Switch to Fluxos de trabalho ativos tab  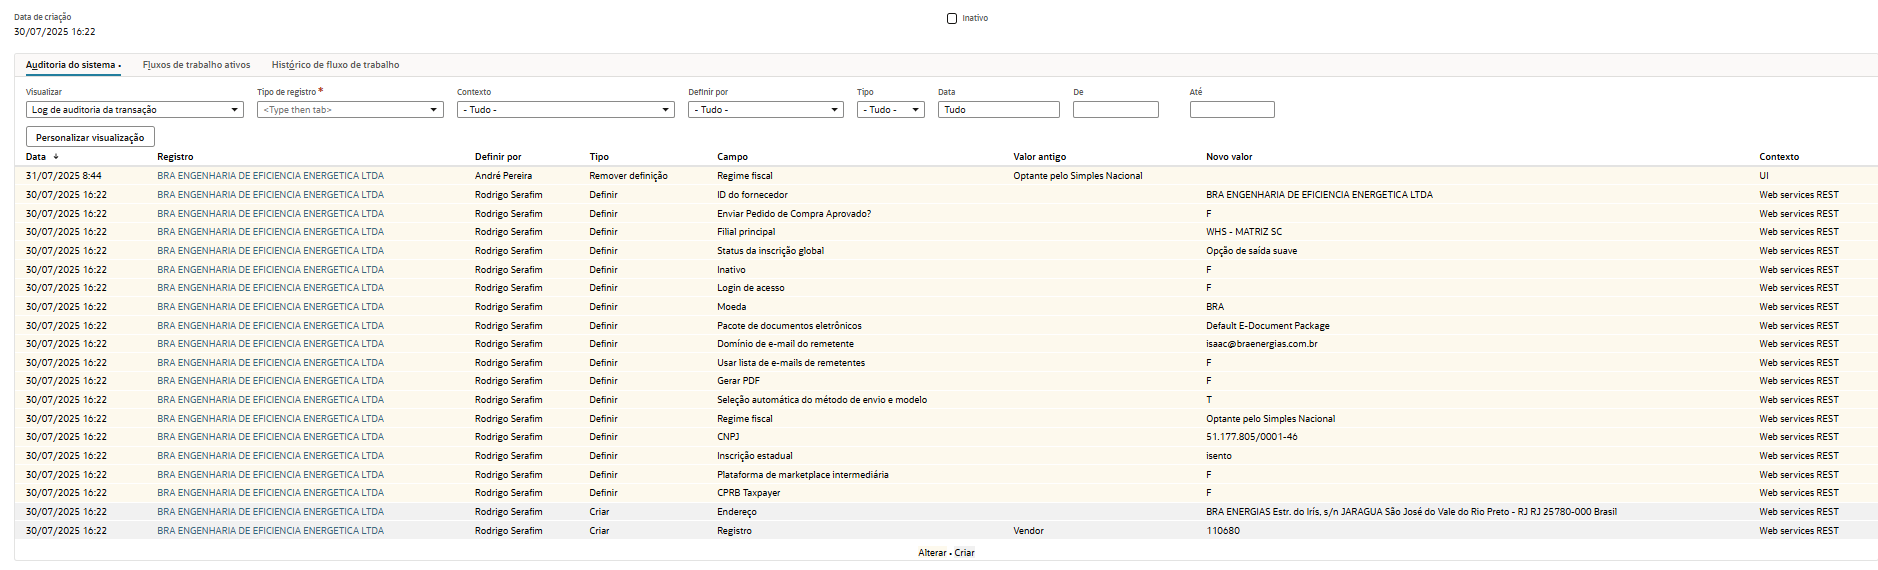coord(196,65)
